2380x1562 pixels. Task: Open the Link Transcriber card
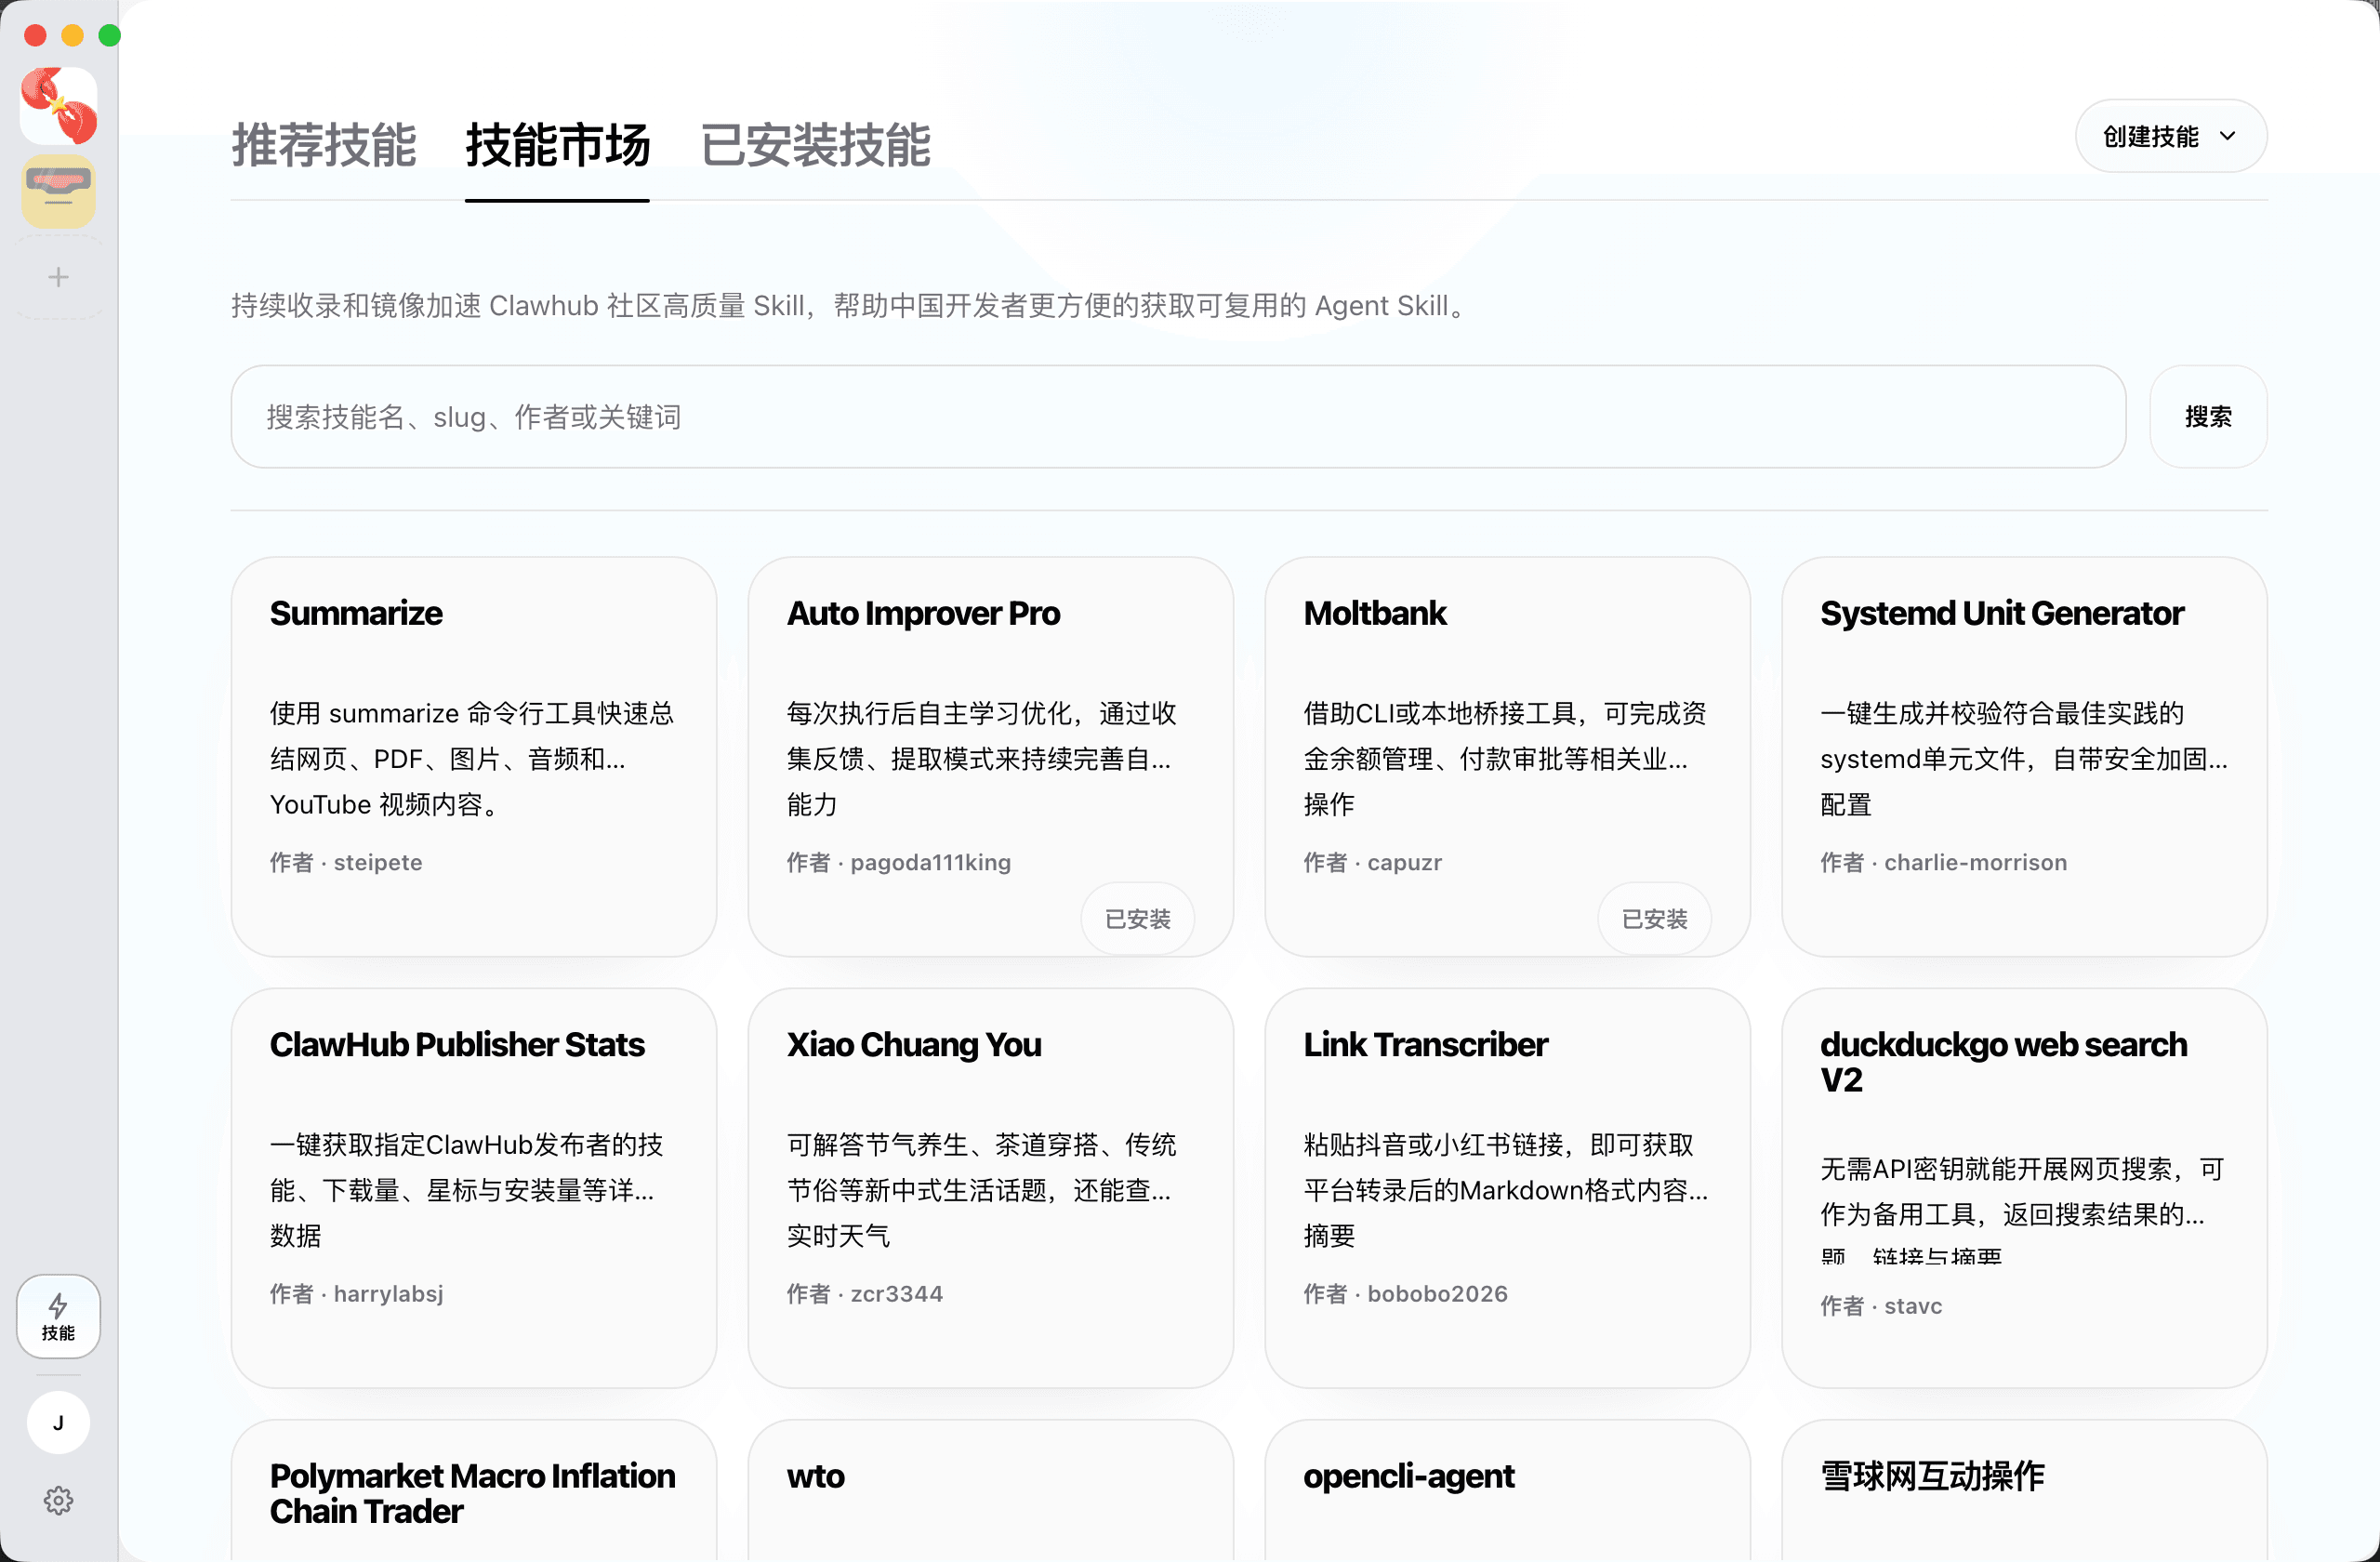point(1506,1187)
